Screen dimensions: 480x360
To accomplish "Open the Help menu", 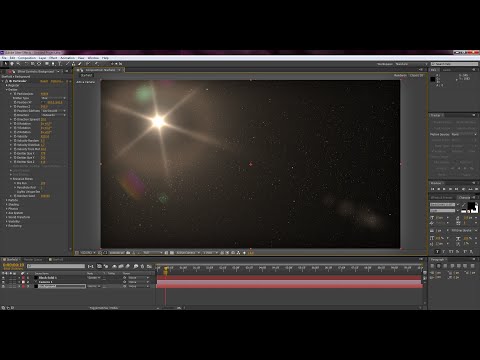I will tap(105, 58).
